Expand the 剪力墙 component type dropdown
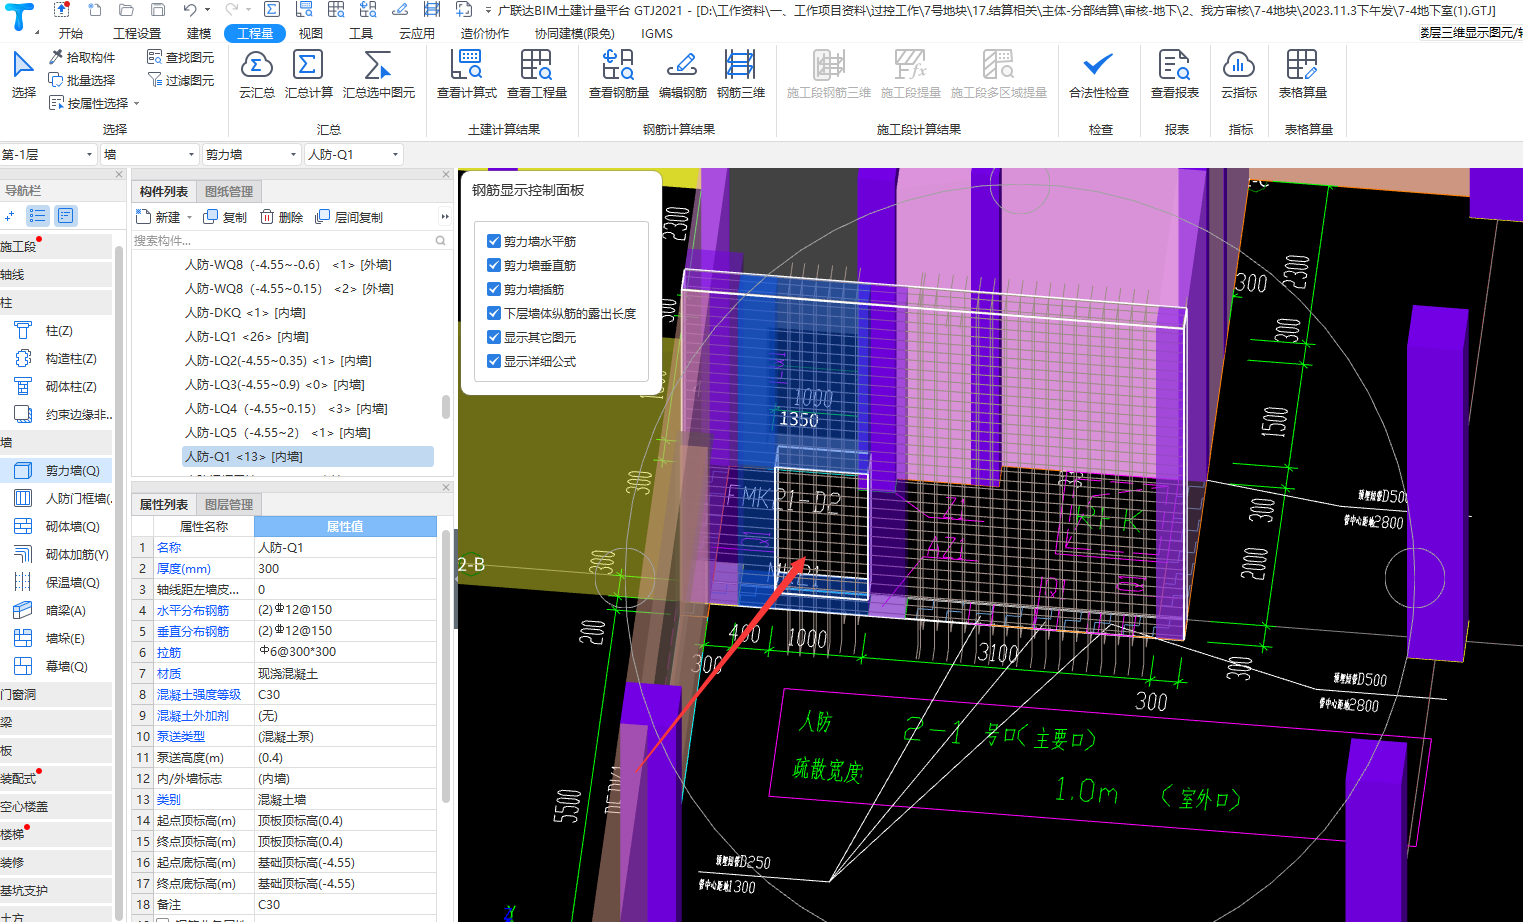Screen dimensions: 1523x922 point(293,155)
